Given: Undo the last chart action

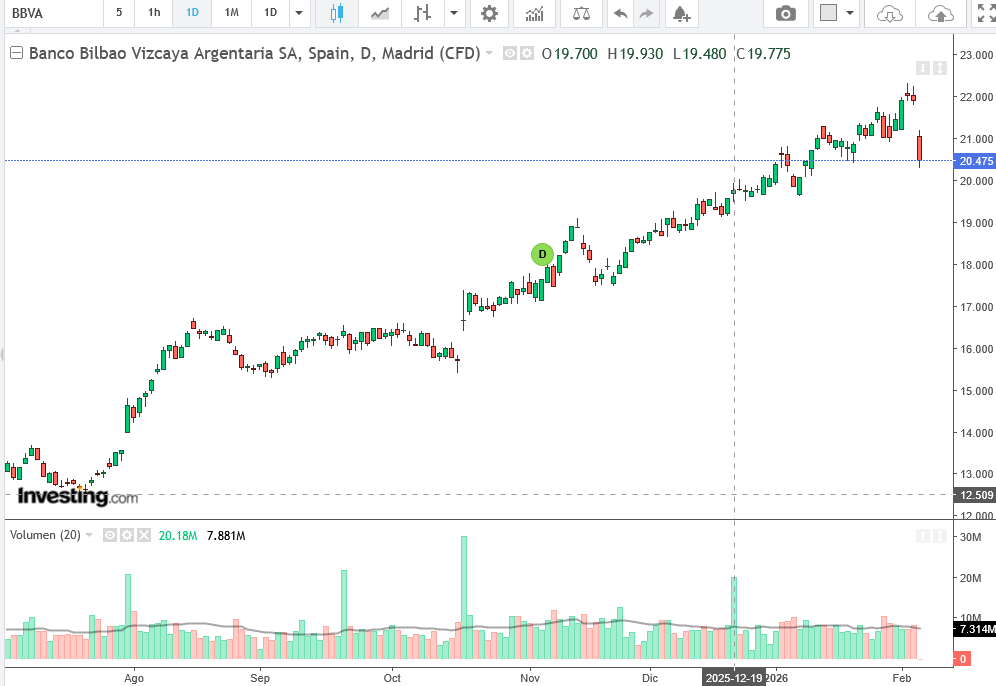Looking at the screenshot, I should pos(620,13).
